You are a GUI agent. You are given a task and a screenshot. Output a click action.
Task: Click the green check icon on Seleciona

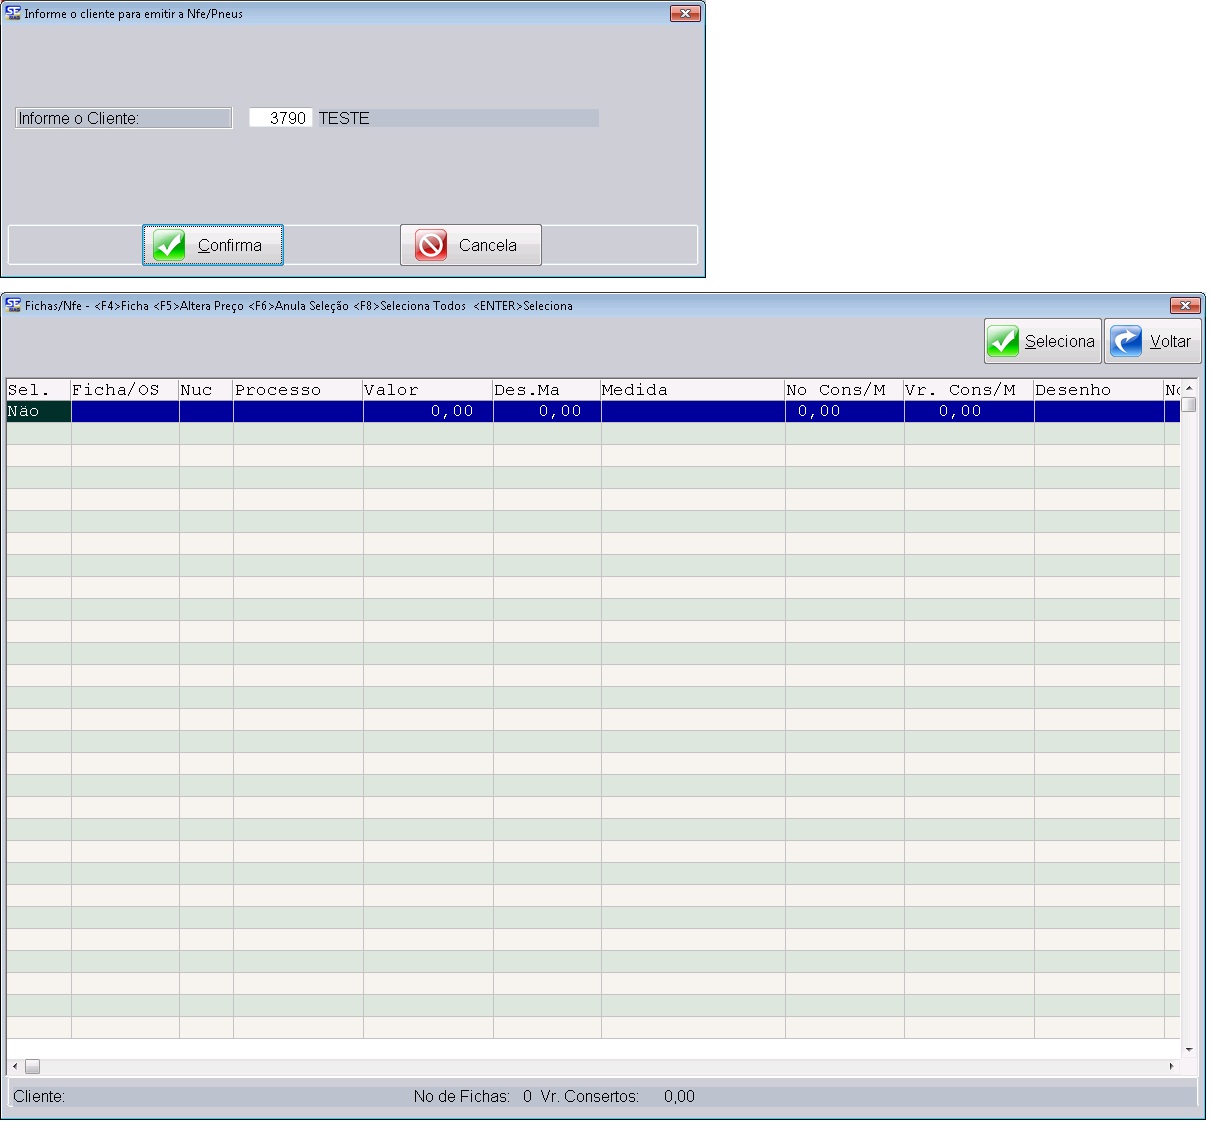(x=1003, y=341)
